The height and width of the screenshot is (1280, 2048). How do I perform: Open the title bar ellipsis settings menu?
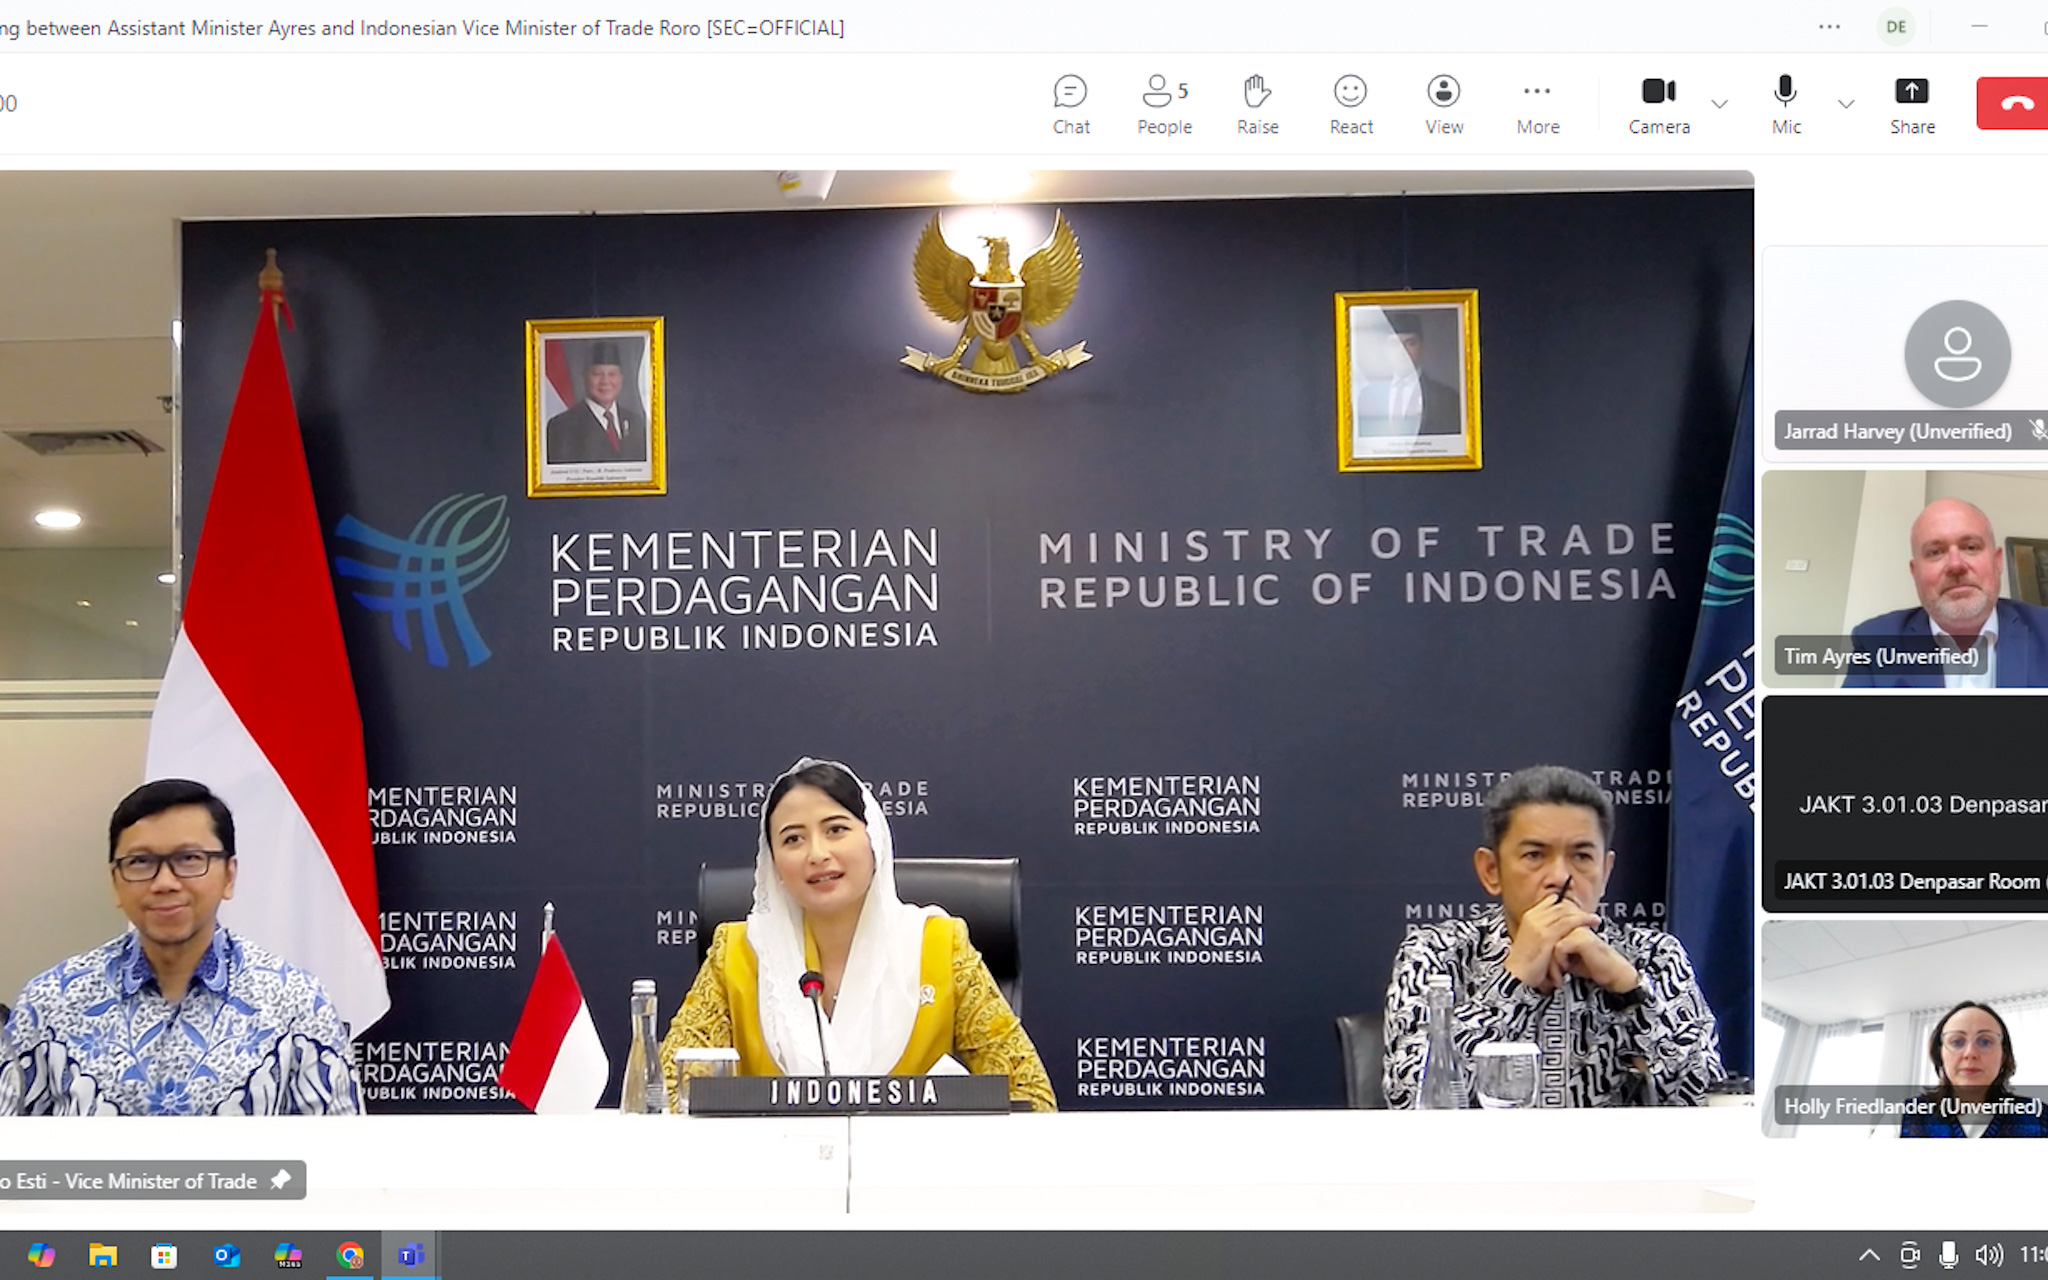[x=1829, y=27]
